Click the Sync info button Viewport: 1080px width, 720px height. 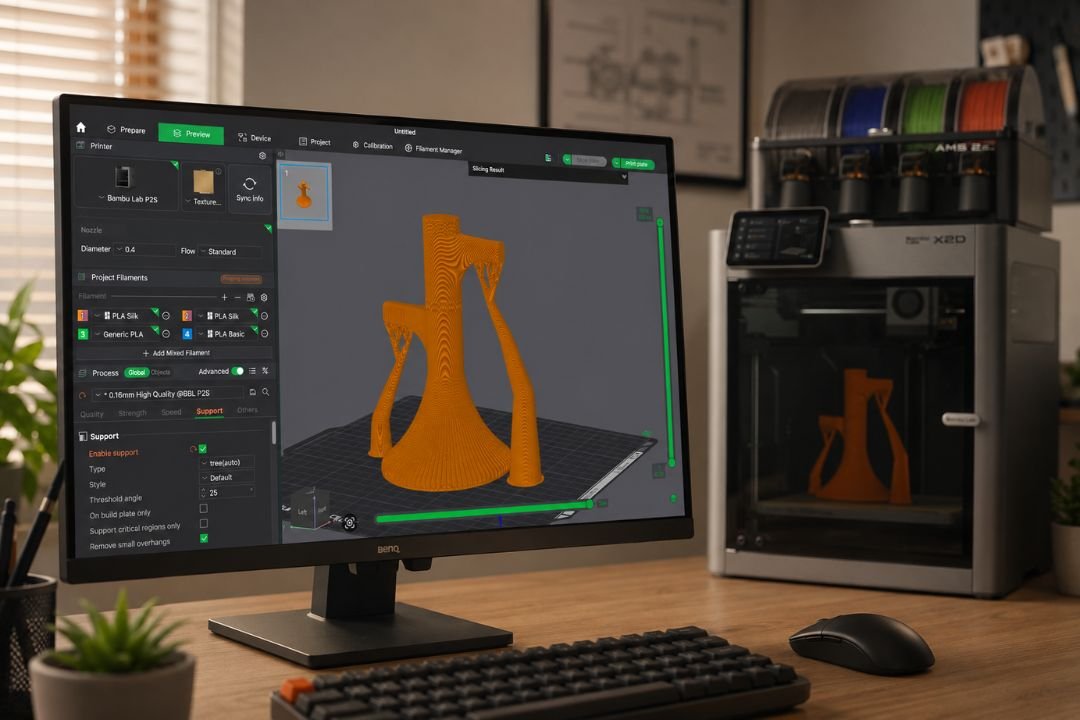coord(249,189)
